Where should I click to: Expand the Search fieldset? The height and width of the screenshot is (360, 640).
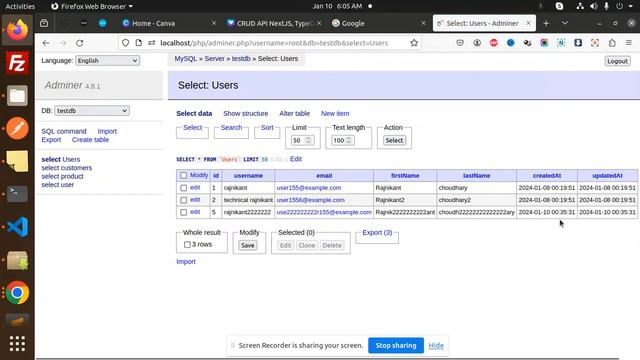point(231,127)
